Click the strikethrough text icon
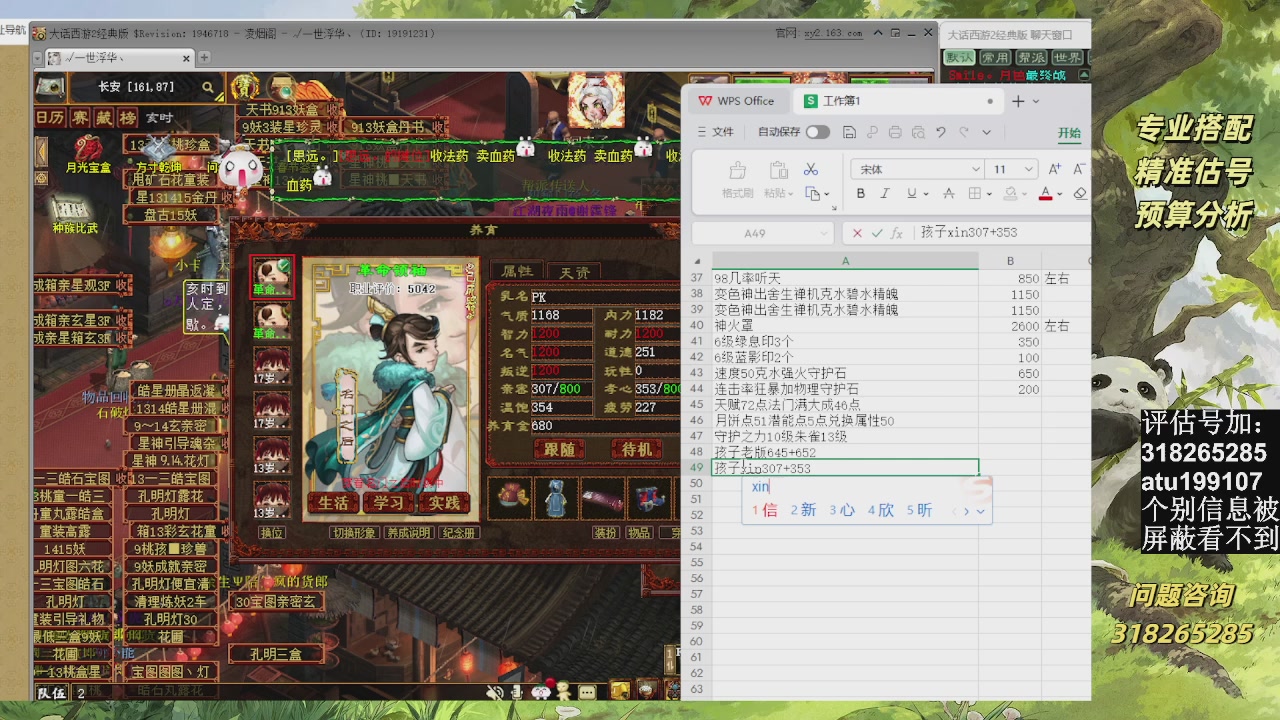Screen dimensions: 1280x720 (948, 193)
